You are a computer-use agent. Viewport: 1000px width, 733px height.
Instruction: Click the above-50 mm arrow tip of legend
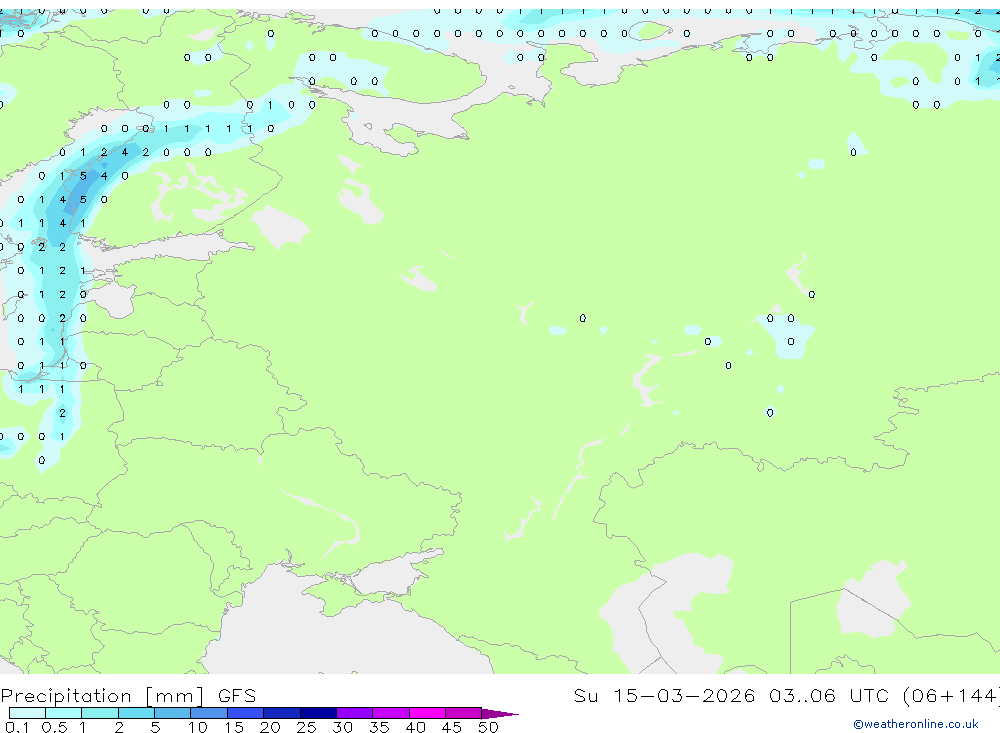point(500,713)
